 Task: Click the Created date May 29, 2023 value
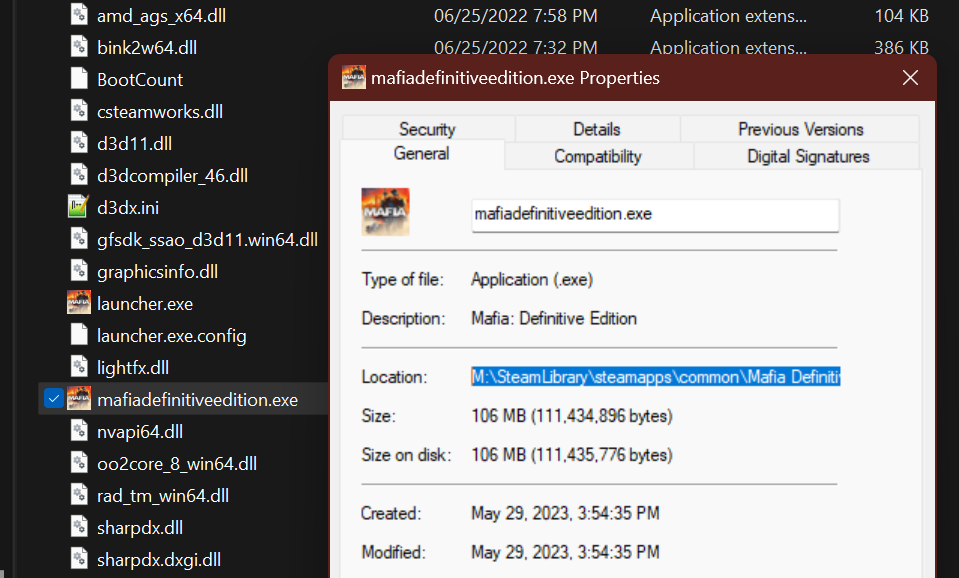pyautogui.click(x=565, y=513)
